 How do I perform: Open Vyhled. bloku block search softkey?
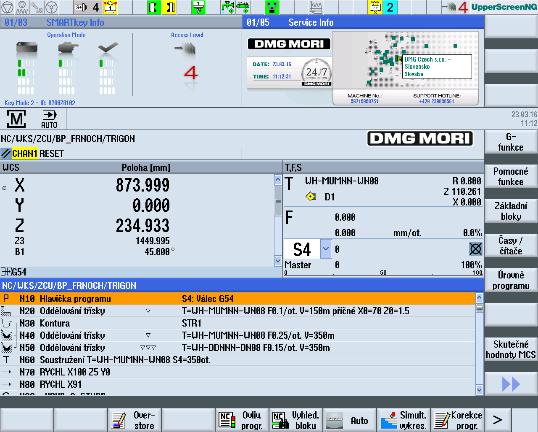pyautogui.click(x=296, y=420)
